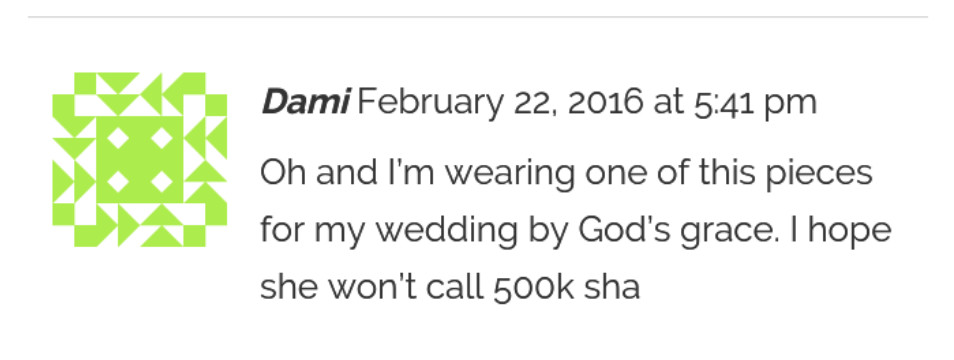The height and width of the screenshot is (360, 954).
Task: Click the solid green center square of avatar
Action: pyautogui.click(x=139, y=160)
